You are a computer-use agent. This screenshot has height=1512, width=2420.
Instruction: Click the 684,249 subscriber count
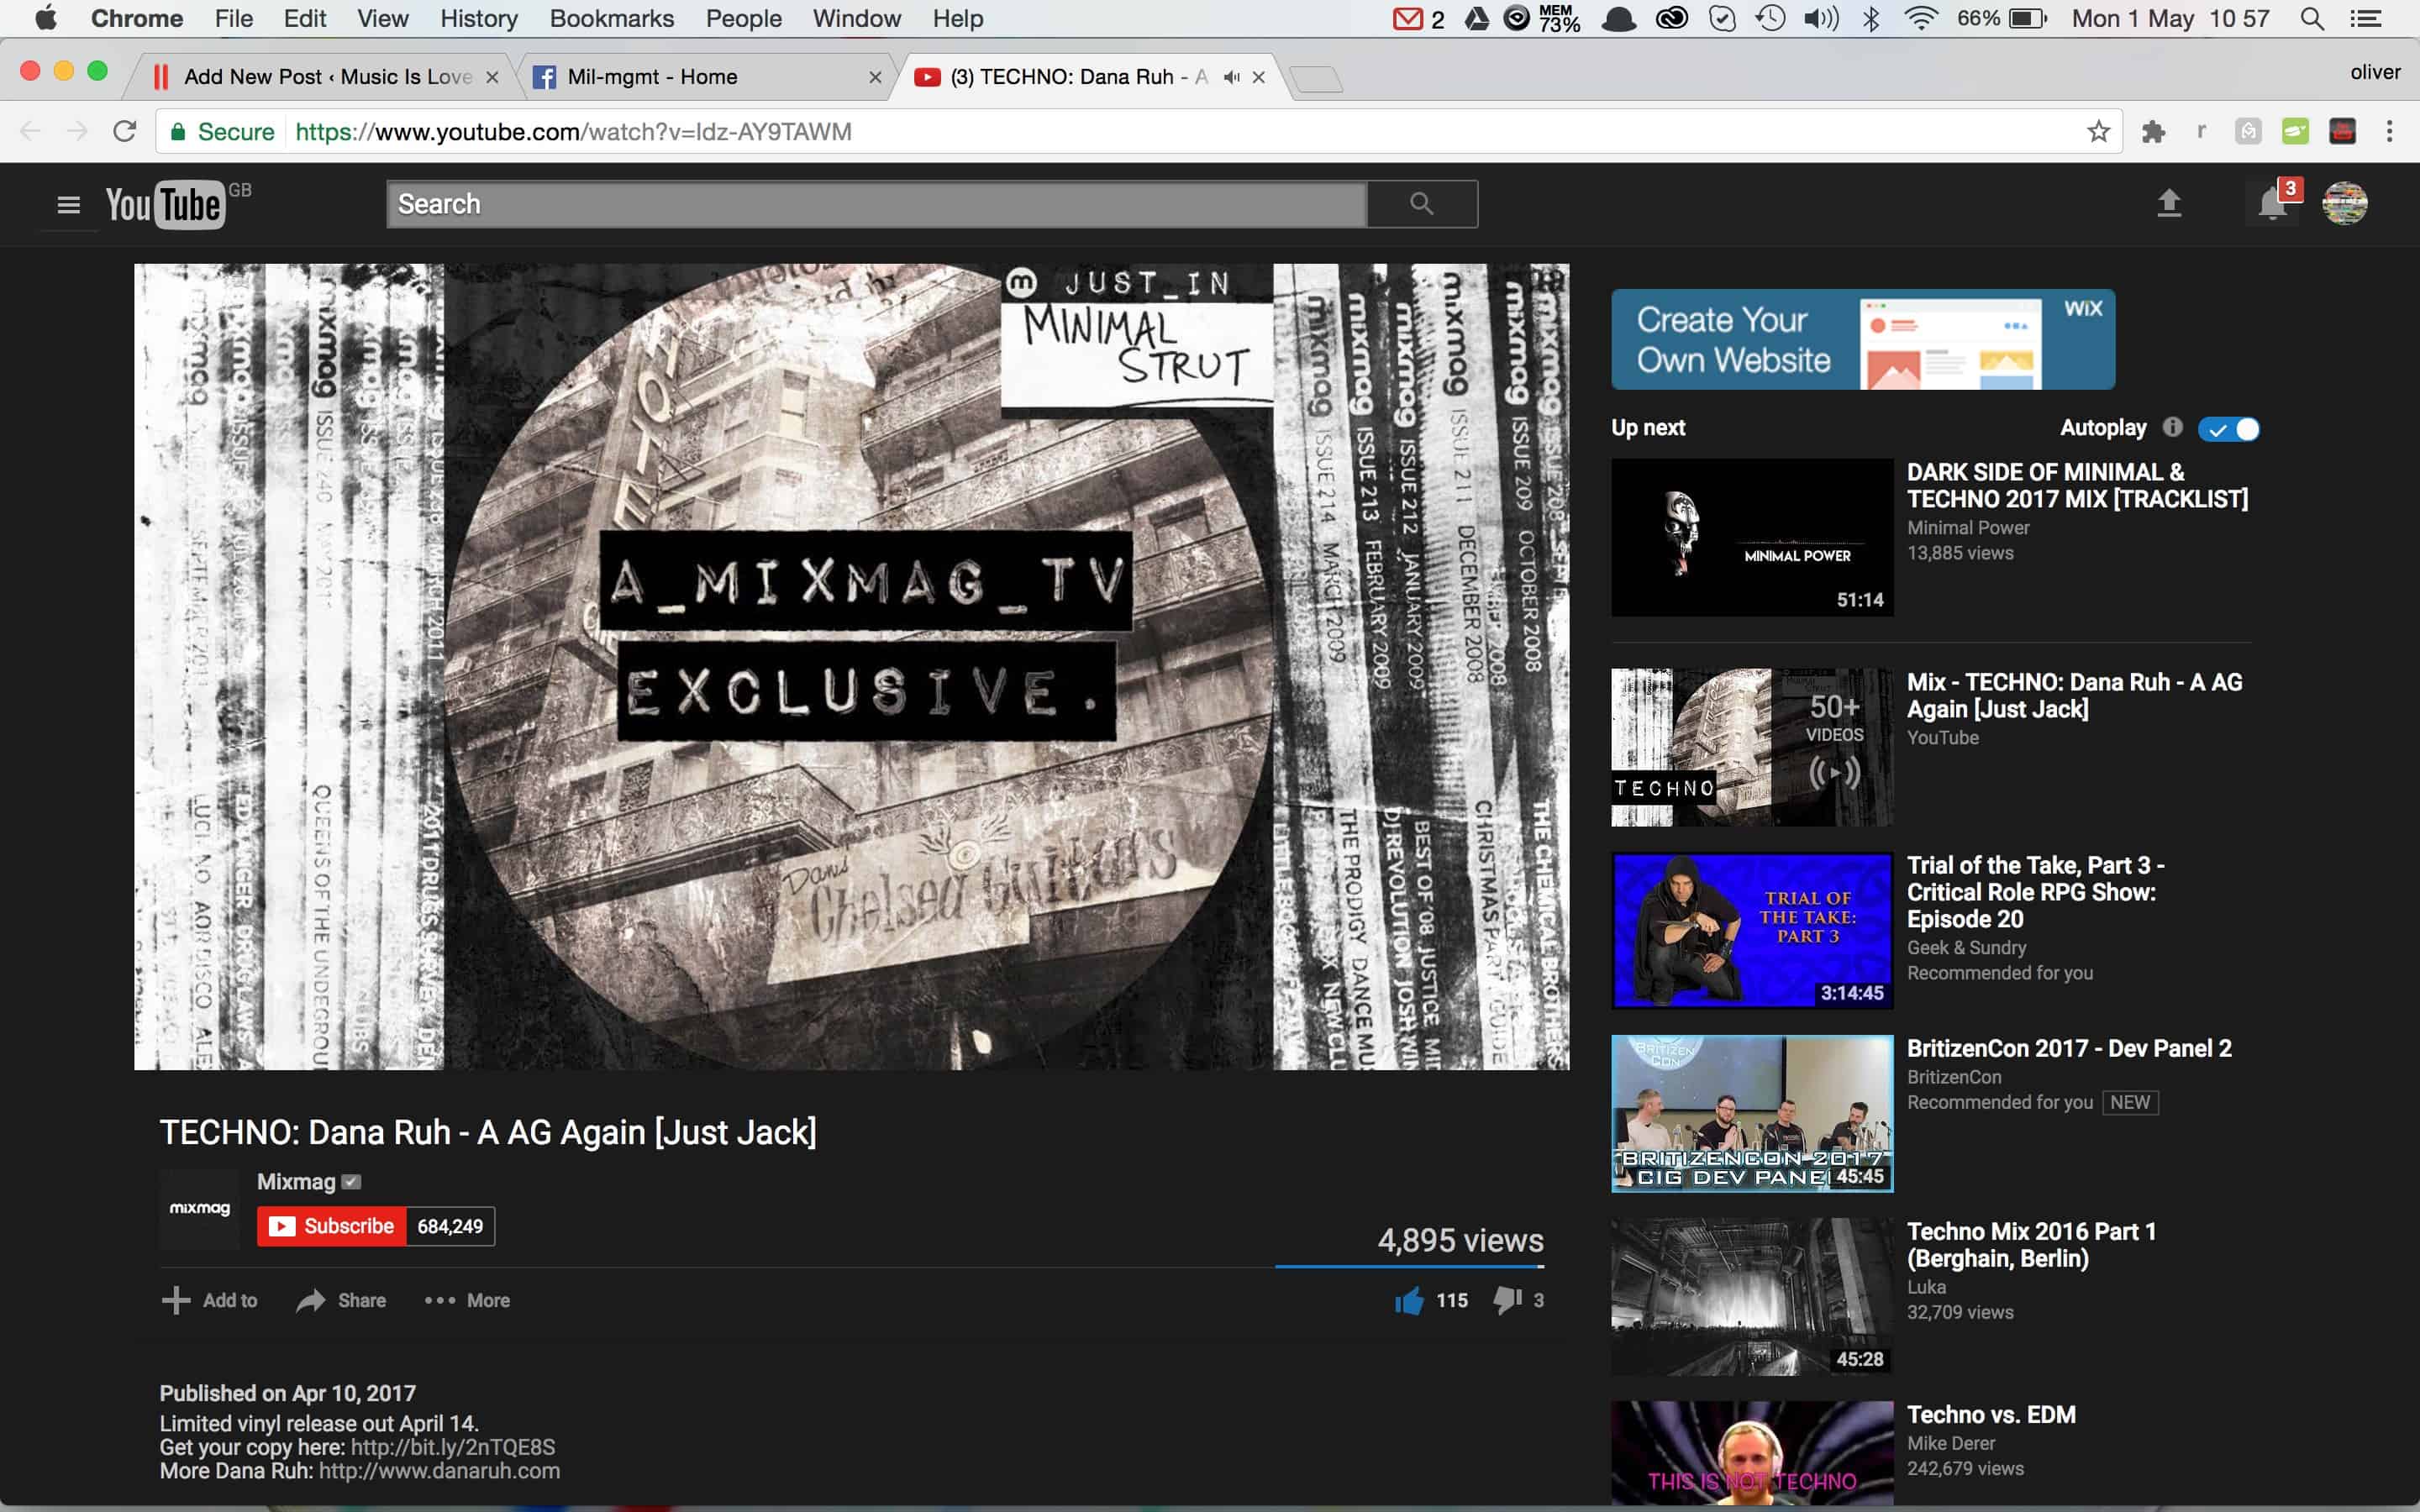coord(450,1226)
